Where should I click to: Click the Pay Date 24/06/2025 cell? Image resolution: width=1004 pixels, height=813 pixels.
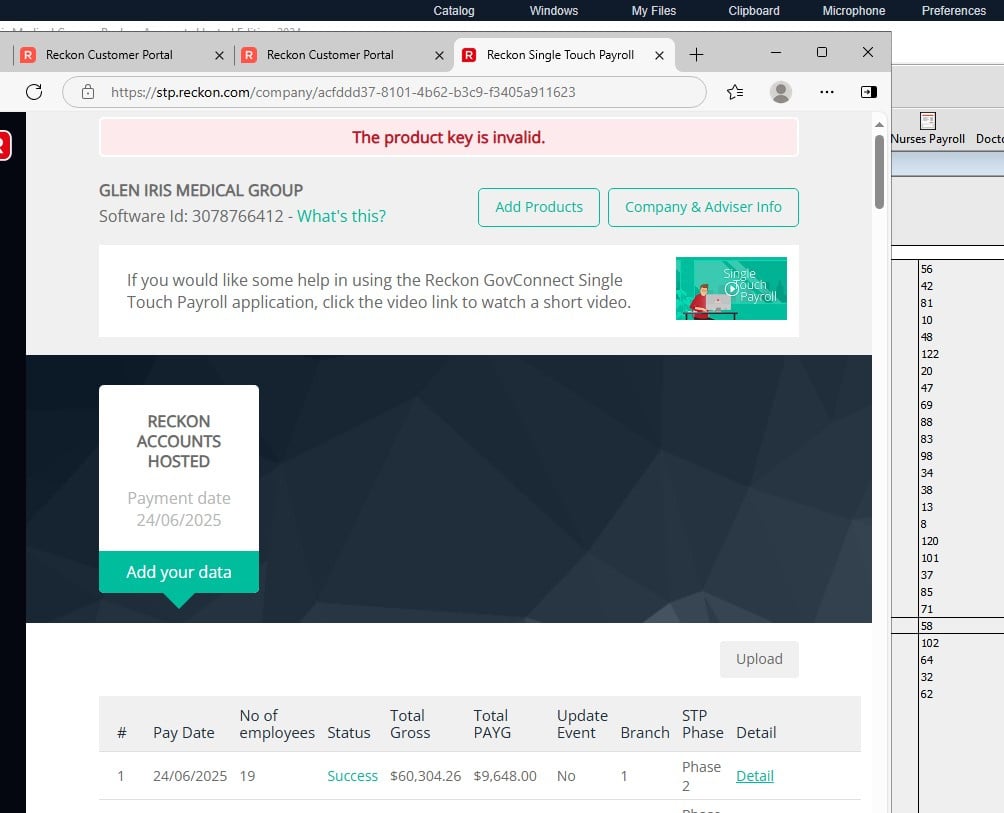tap(190, 776)
